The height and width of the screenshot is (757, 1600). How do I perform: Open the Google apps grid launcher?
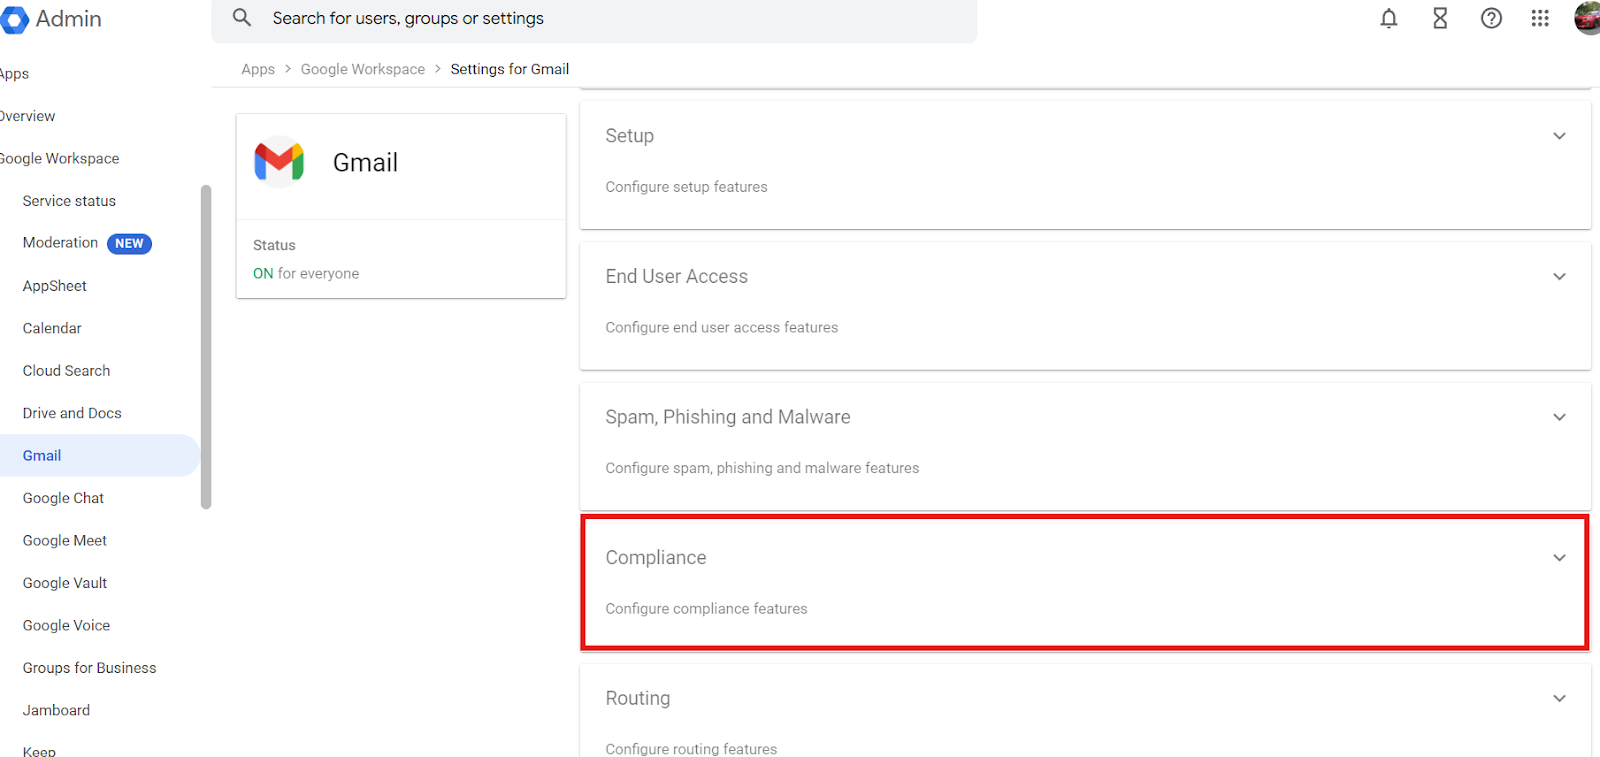tap(1540, 18)
